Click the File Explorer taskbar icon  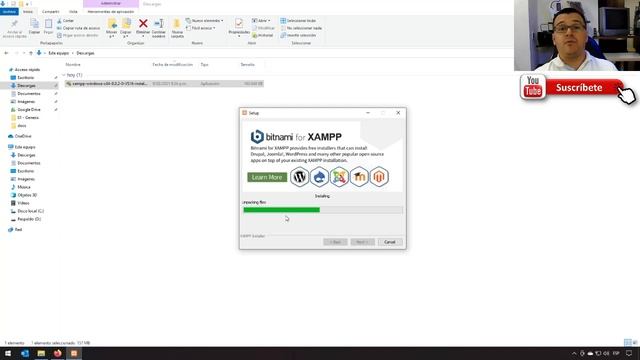(x=41, y=353)
